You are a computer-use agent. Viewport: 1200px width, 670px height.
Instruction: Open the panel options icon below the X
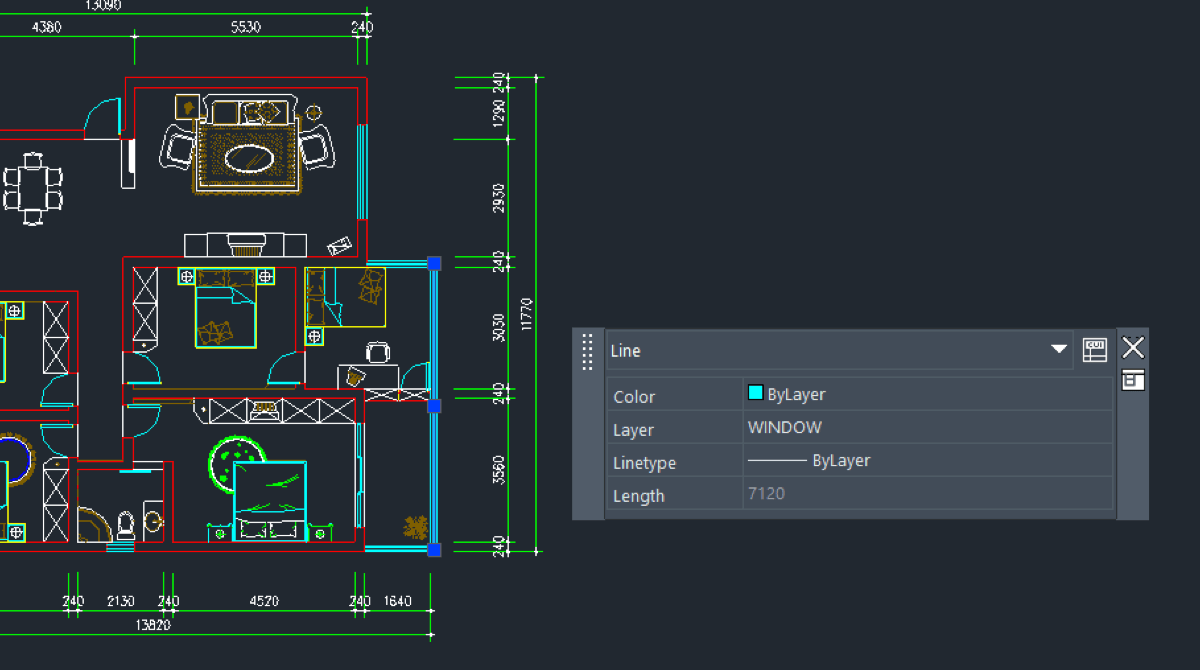point(1132,380)
